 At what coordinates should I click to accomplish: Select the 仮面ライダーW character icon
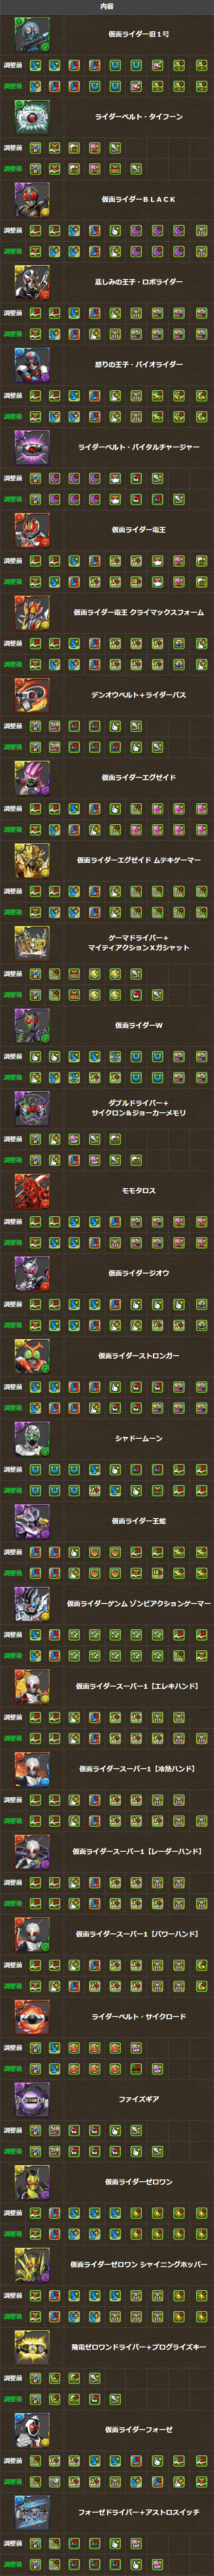point(32,1026)
